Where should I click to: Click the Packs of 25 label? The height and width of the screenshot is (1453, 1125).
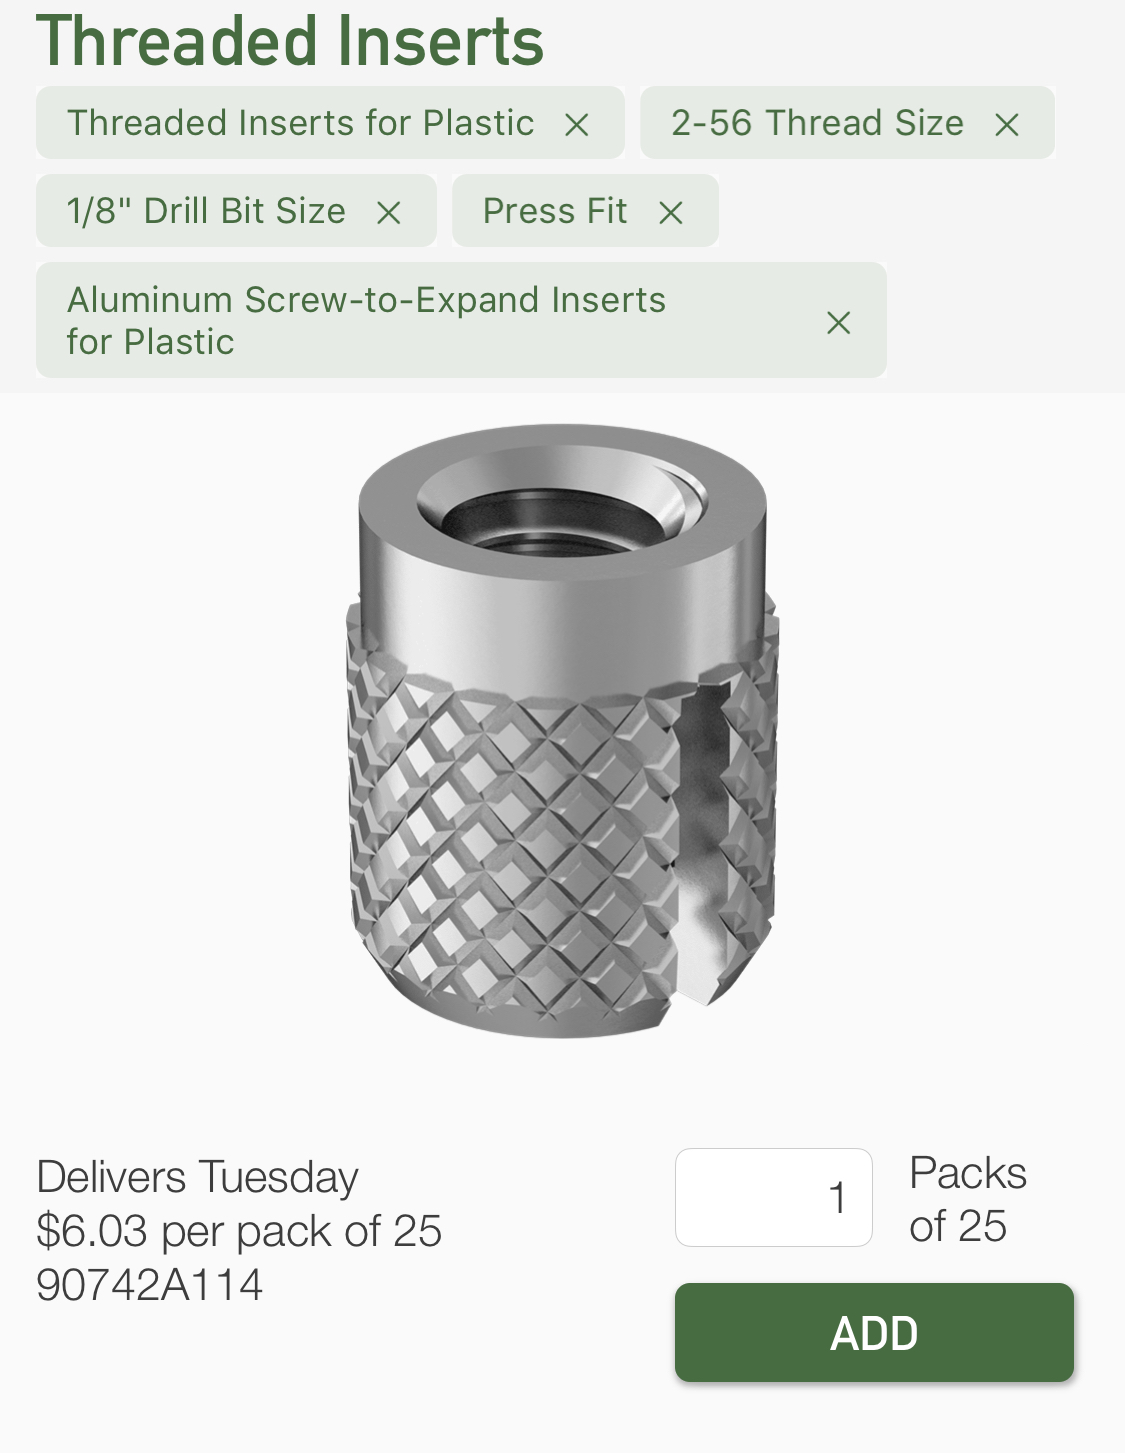pyautogui.click(x=968, y=1199)
